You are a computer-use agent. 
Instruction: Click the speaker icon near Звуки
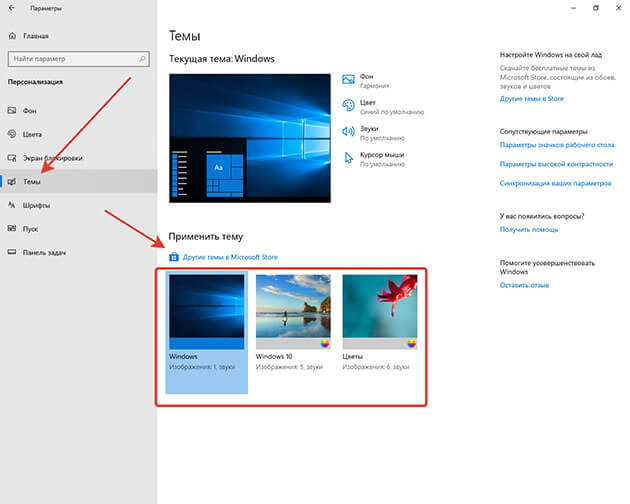tap(348, 131)
